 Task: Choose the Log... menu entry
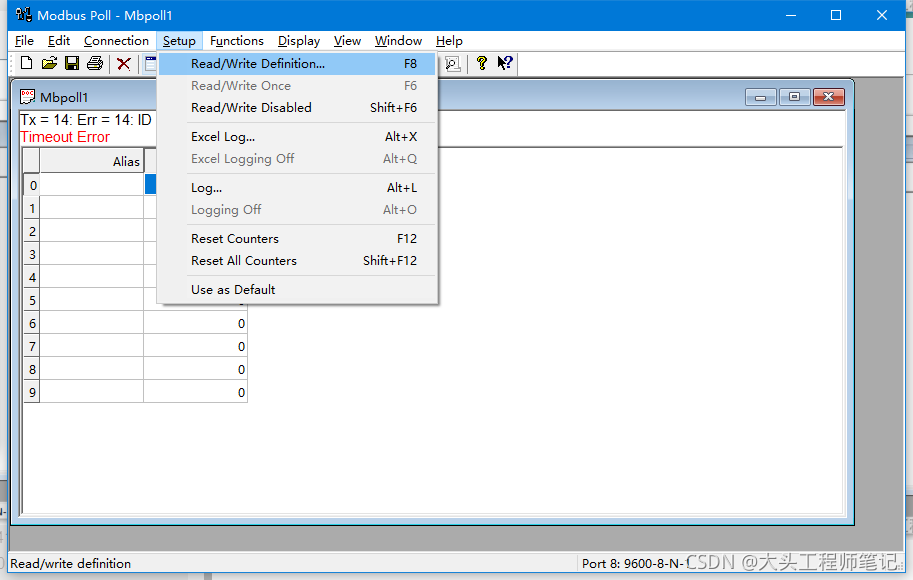[297, 188]
